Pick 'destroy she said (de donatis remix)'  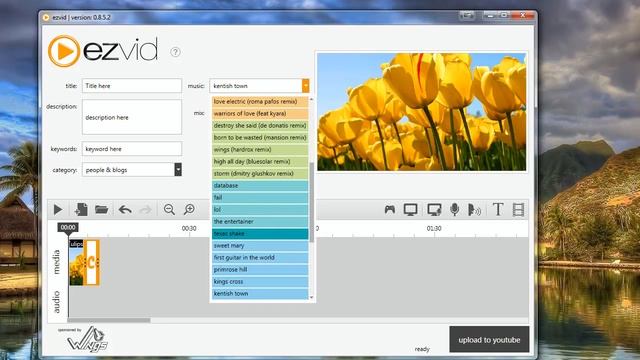point(260,126)
